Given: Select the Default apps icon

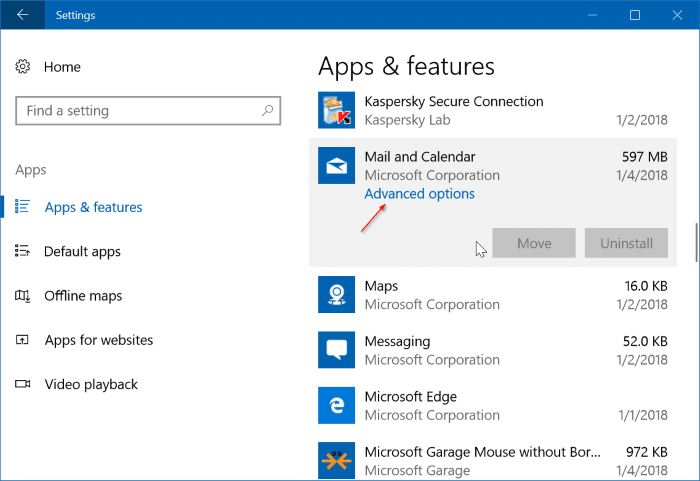Looking at the screenshot, I should [x=22, y=251].
